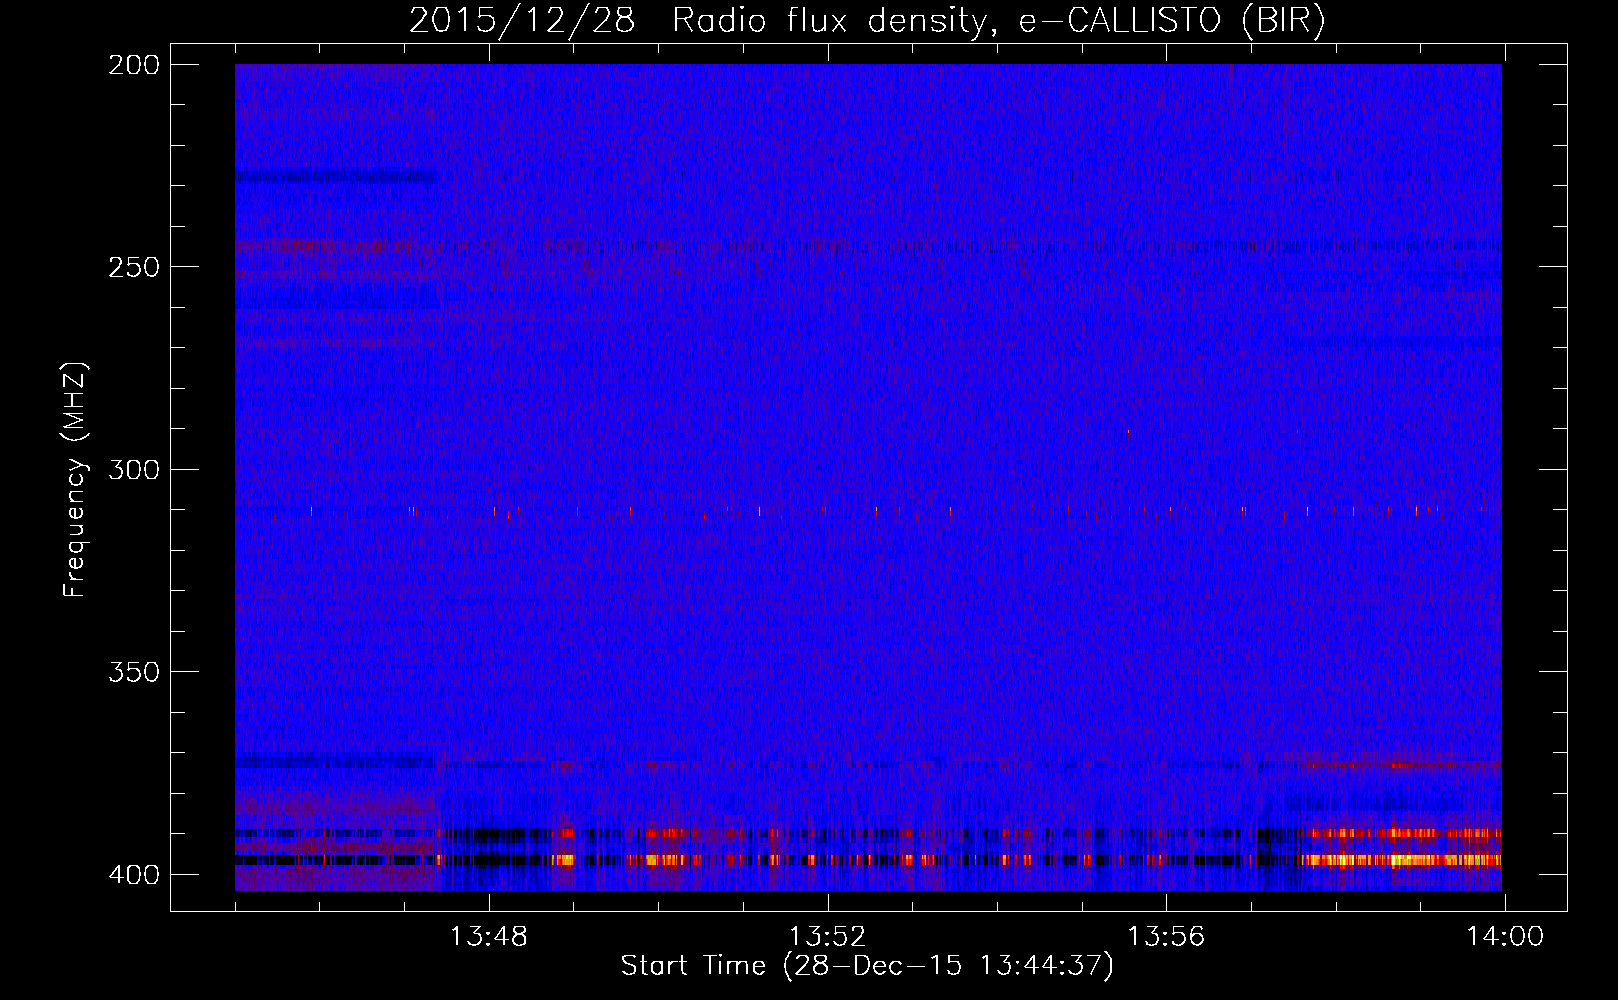
Task: Select the 200 frequency tick label
Action: click(134, 65)
